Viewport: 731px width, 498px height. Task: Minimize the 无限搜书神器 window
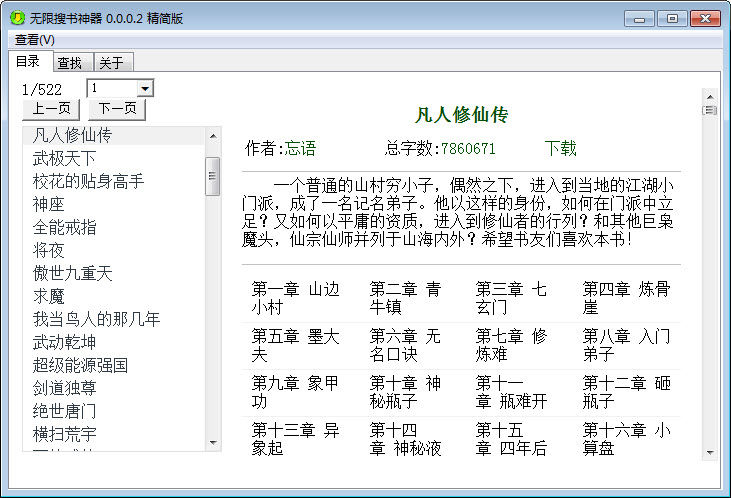(639, 19)
